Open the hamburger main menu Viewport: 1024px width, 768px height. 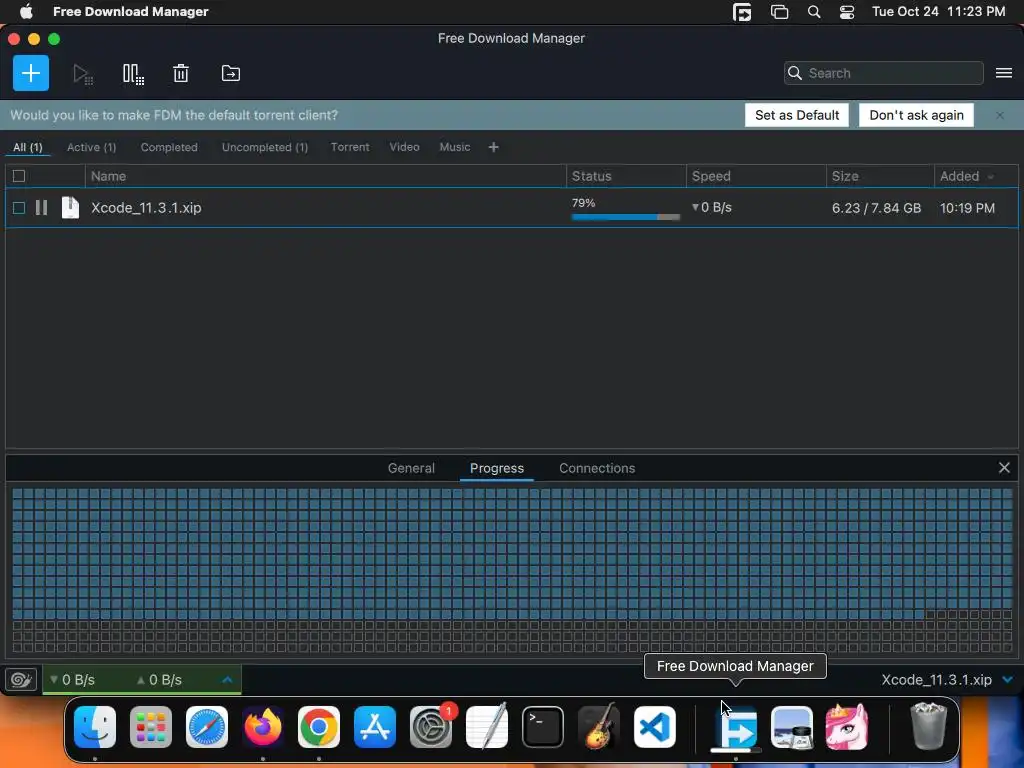point(1004,73)
